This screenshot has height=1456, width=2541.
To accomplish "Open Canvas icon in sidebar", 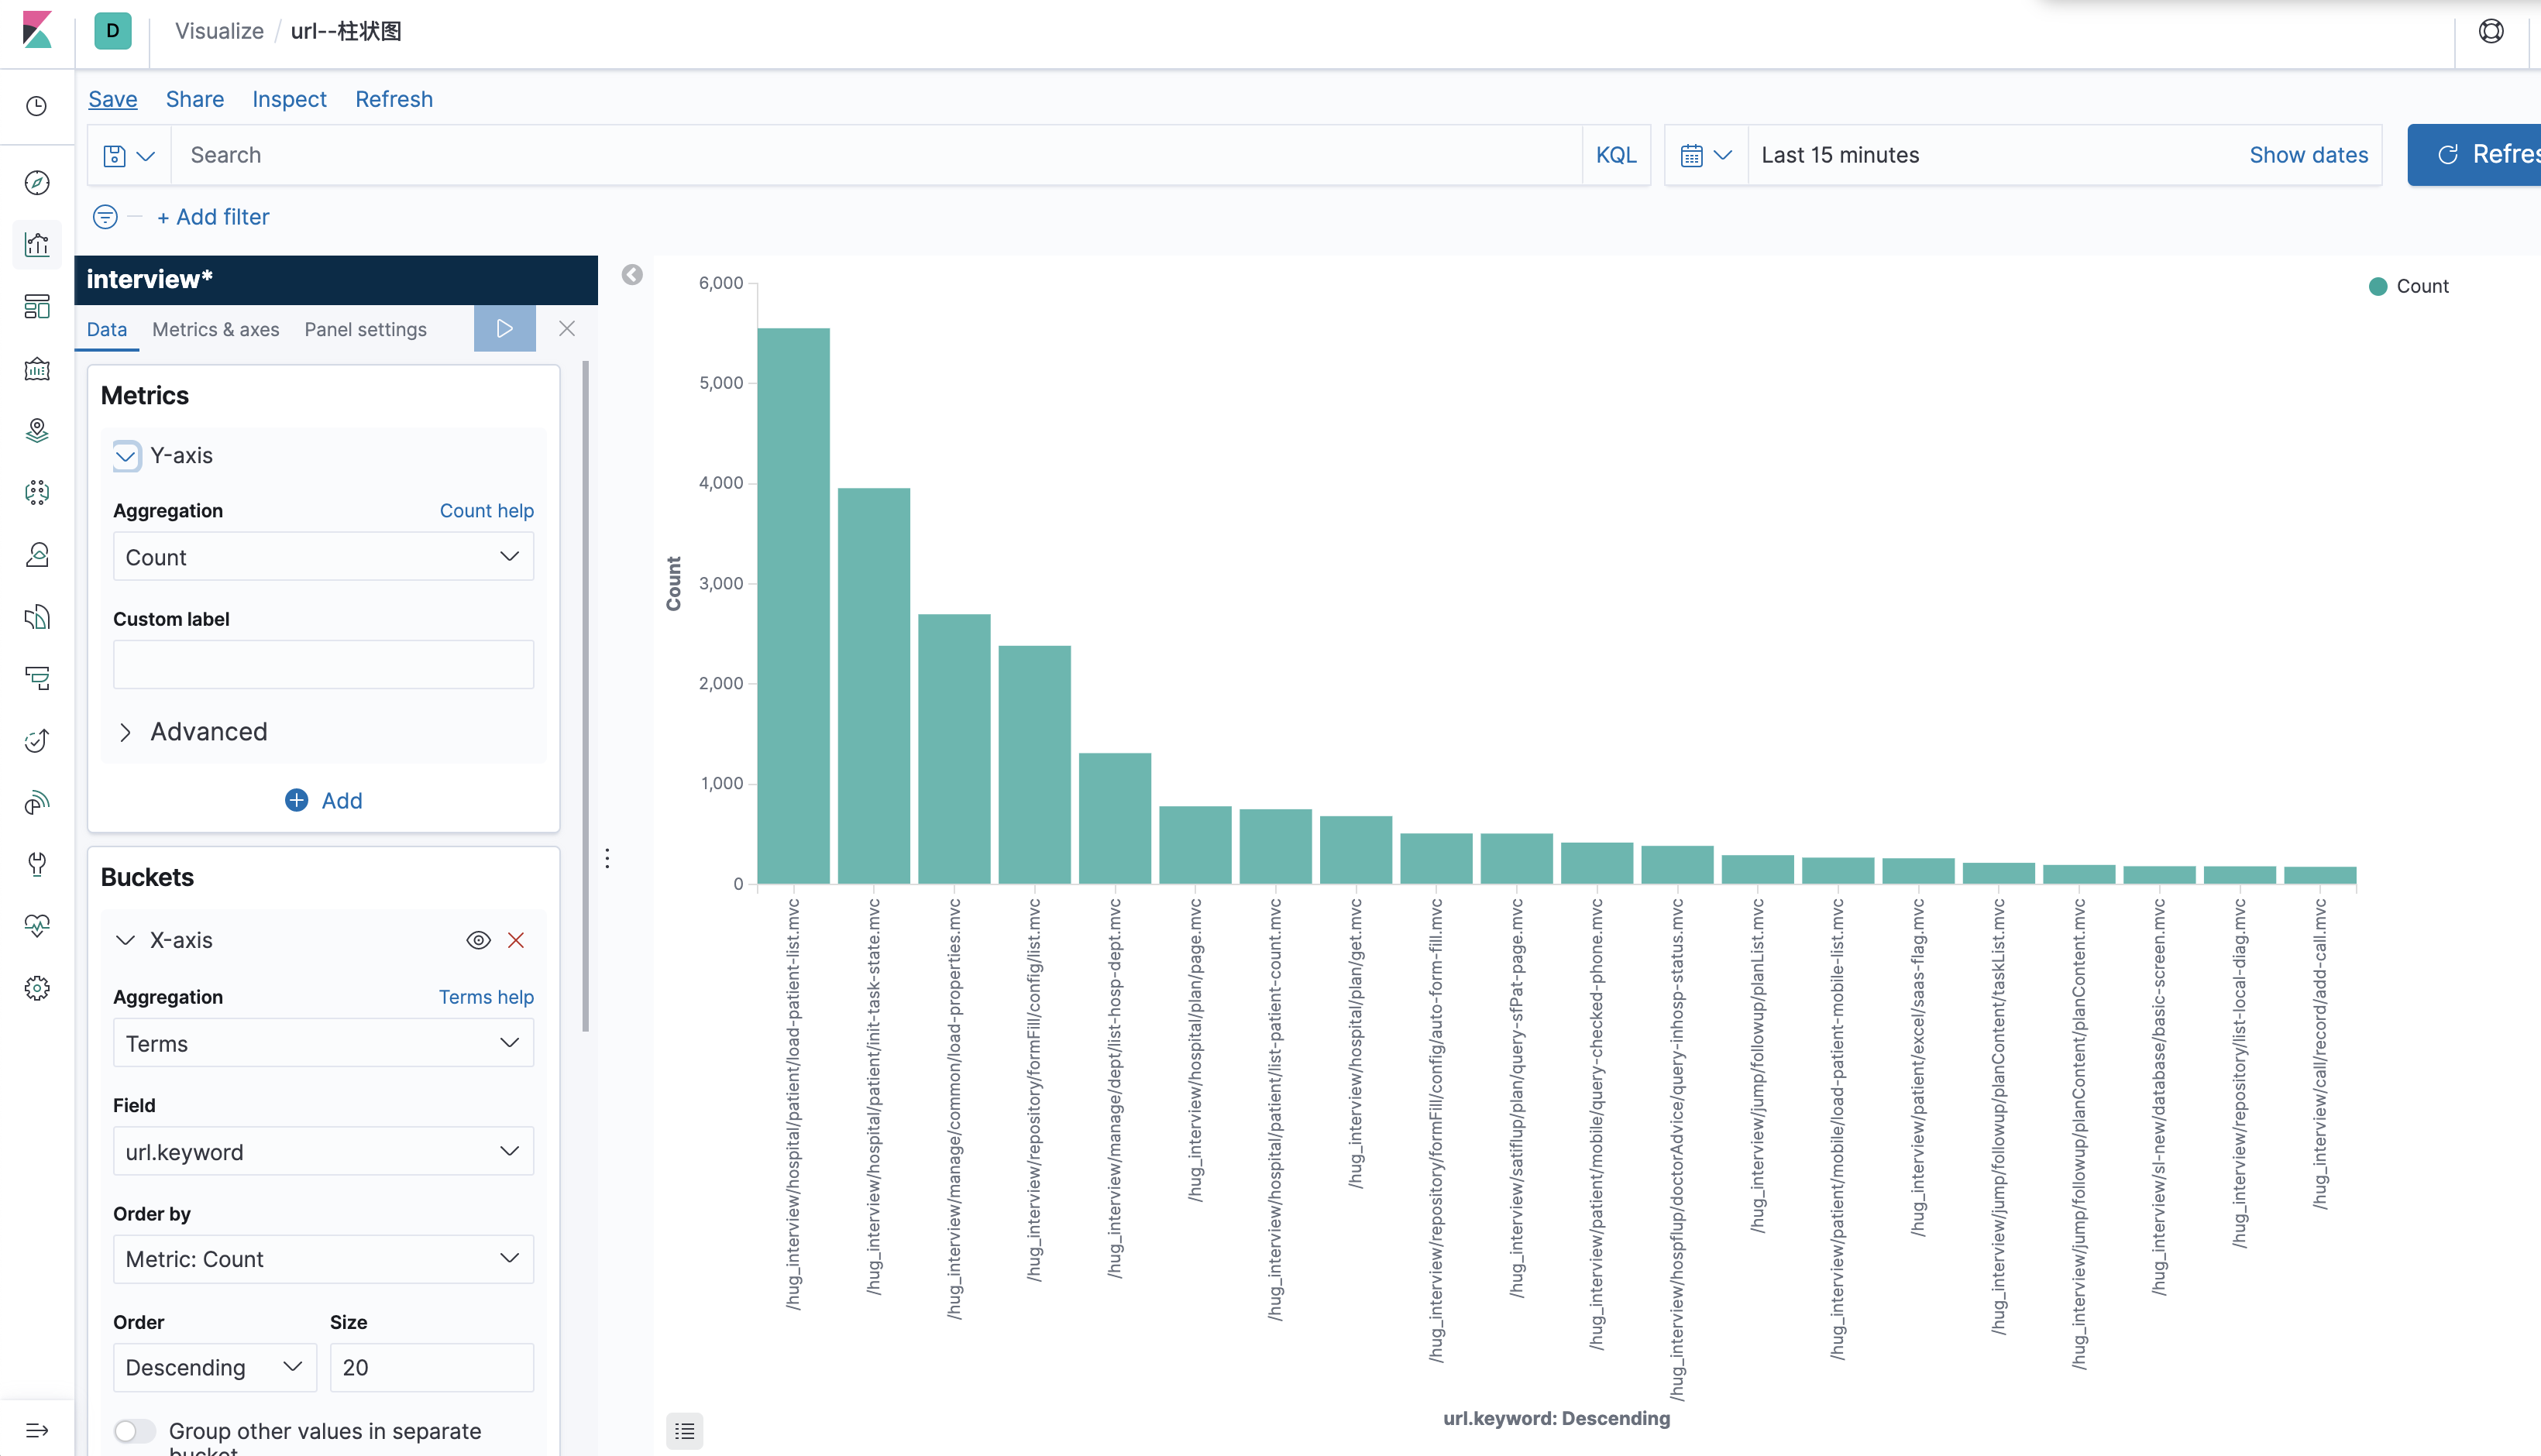I will click(37, 369).
